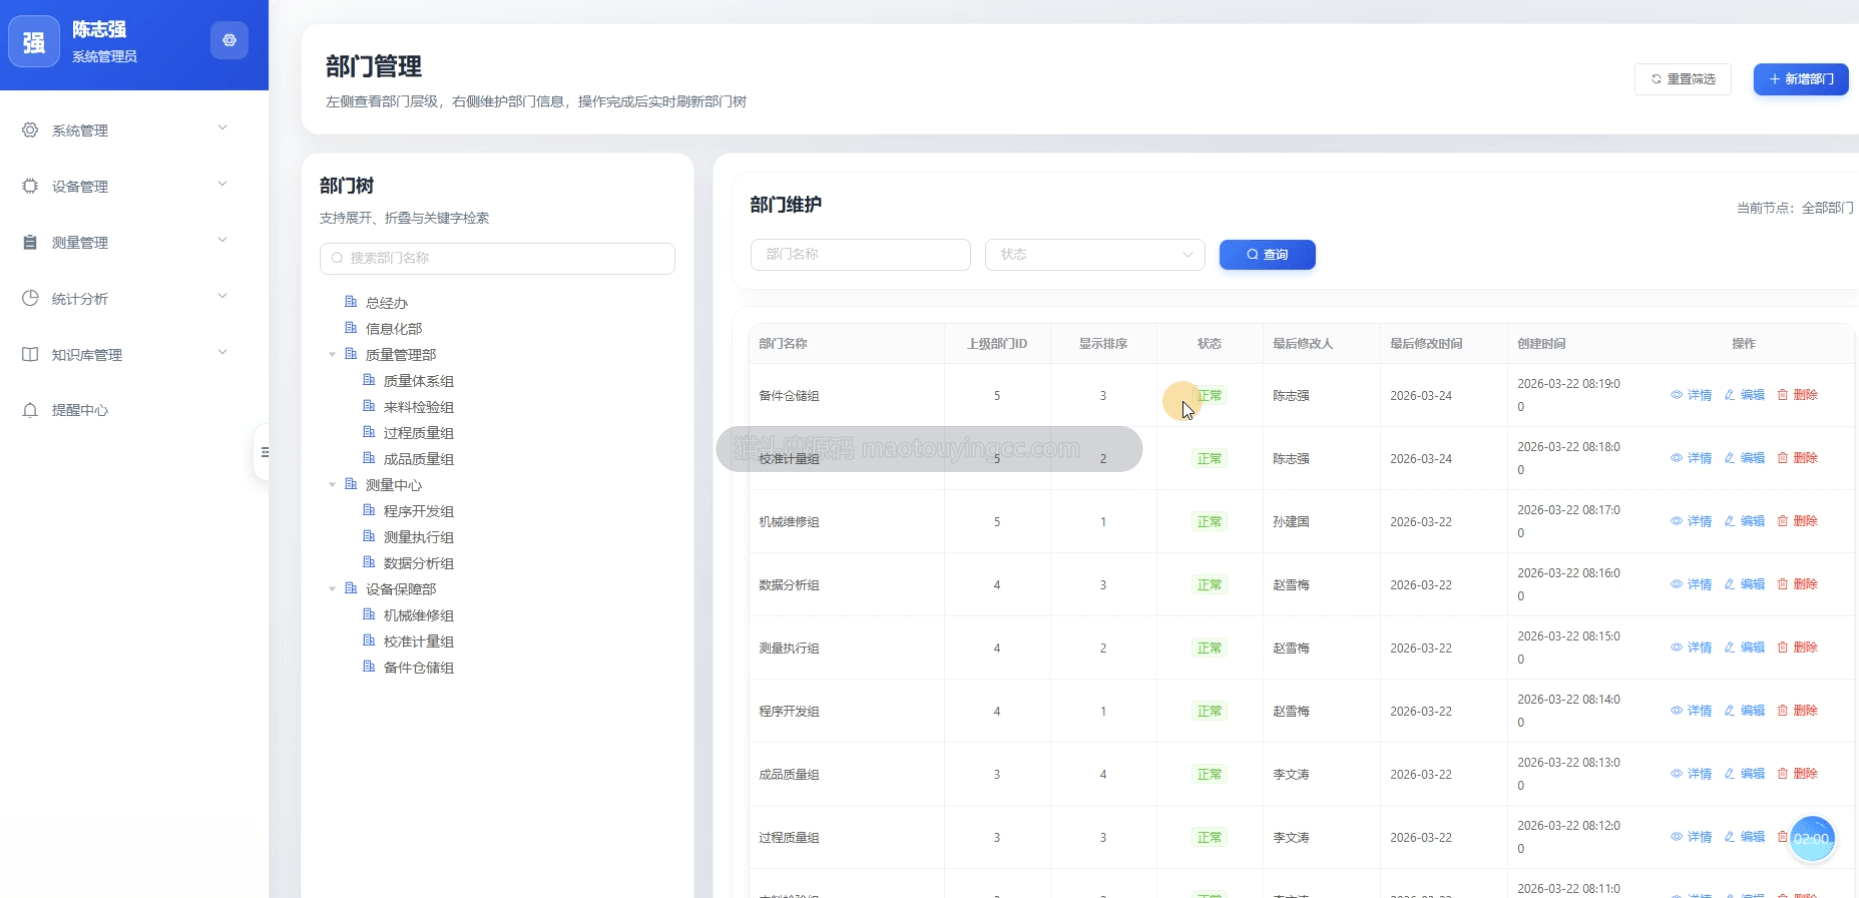The image size is (1859, 898).
Task: Click the 测量管理 clipboard icon
Action: click(30, 242)
